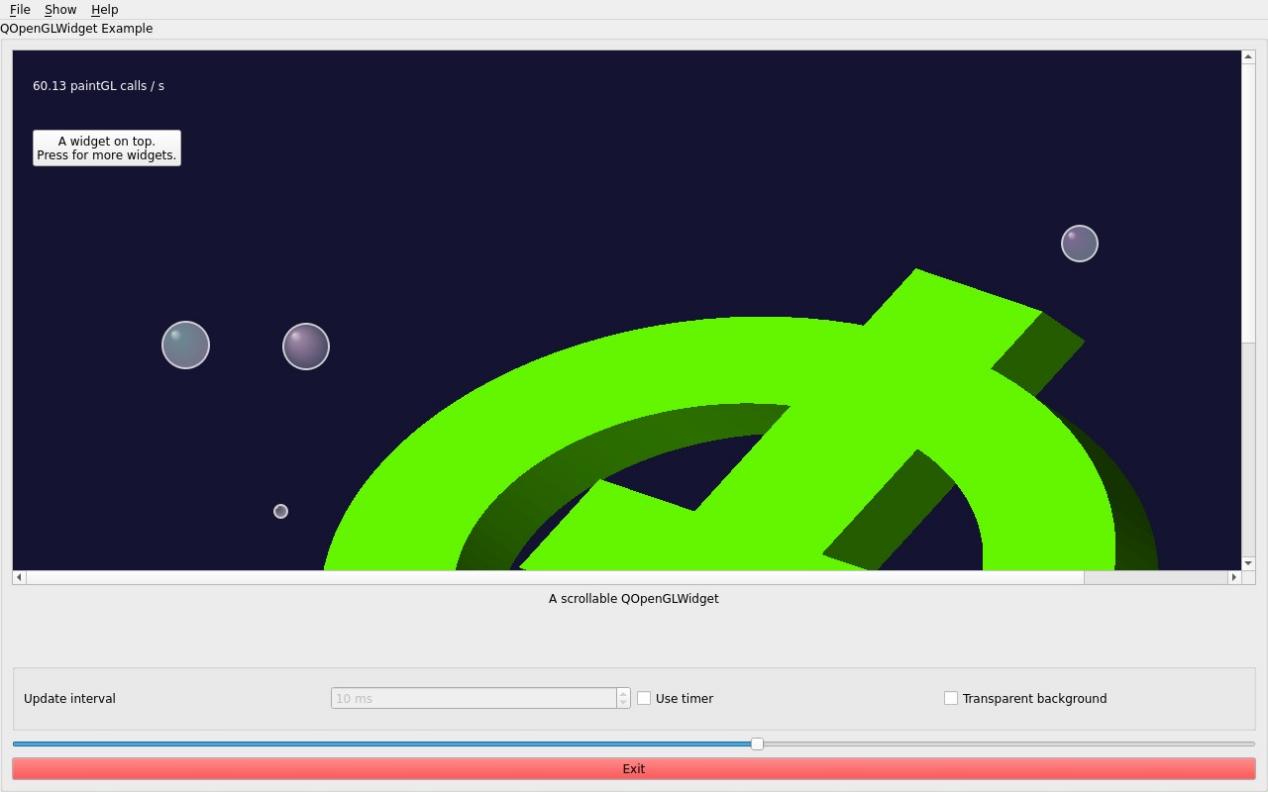Click the purple bubble beside the teal bubble

pos(306,346)
